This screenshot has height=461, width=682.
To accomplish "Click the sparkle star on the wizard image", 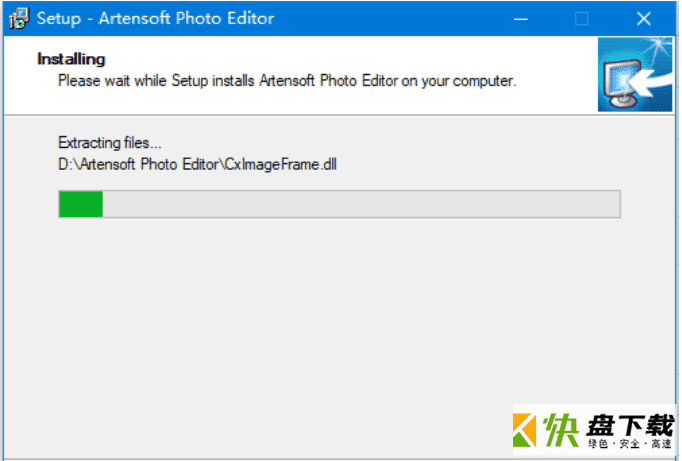I will [659, 46].
